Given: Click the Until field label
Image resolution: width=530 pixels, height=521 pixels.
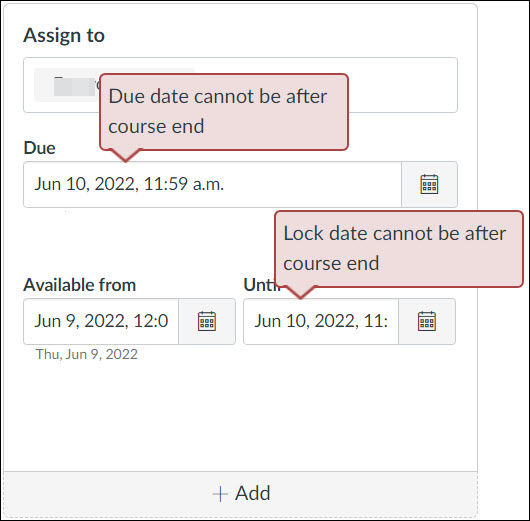Looking at the screenshot, I should click(x=262, y=285).
